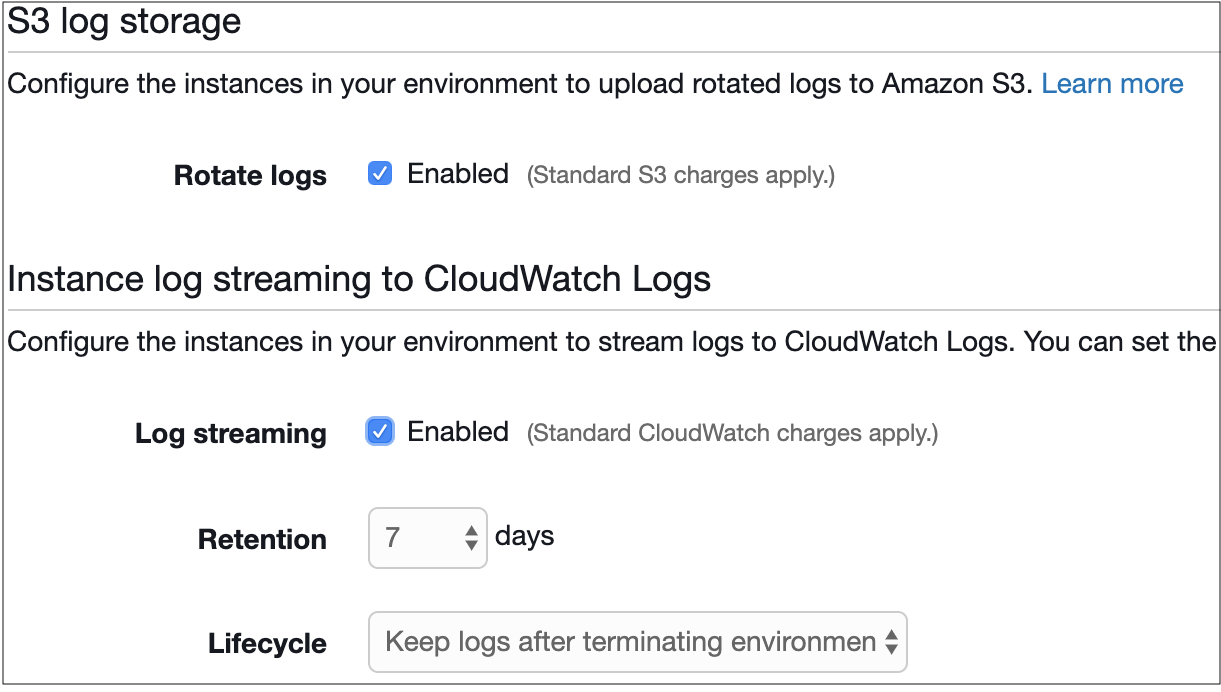Image resolution: width=1221 pixels, height=692 pixels.
Task: Click the Log streaming label
Action: coord(231,434)
